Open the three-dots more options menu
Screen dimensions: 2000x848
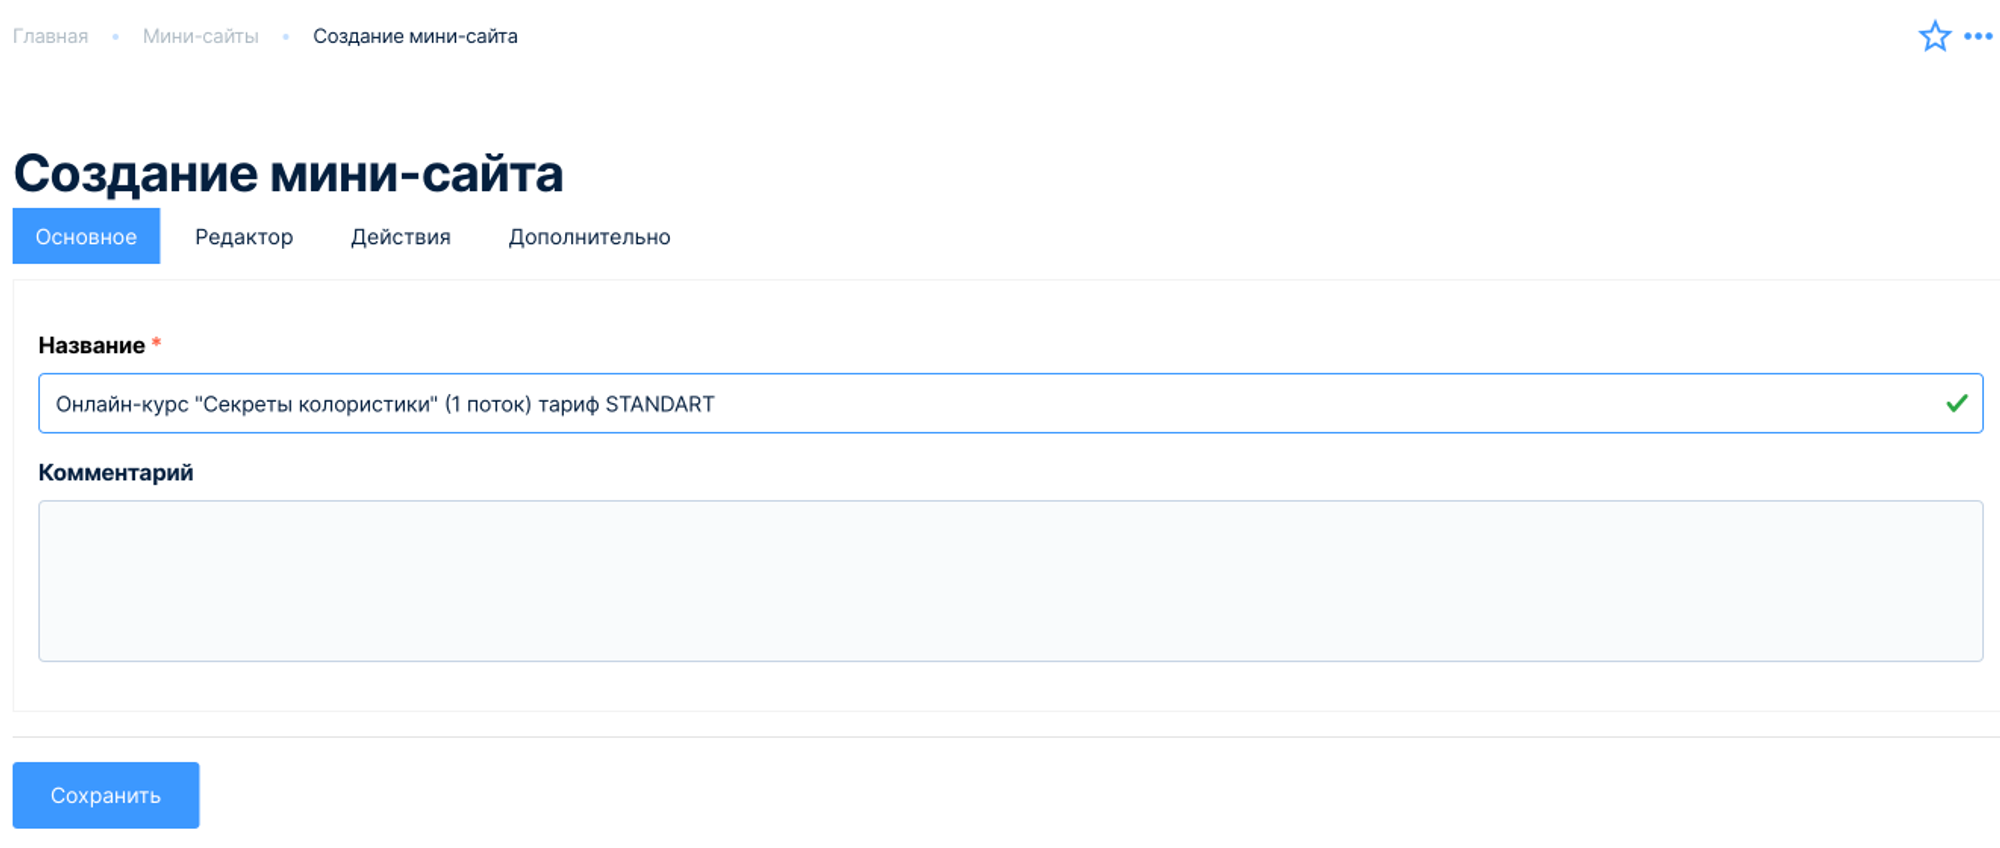pyautogui.click(x=1978, y=37)
